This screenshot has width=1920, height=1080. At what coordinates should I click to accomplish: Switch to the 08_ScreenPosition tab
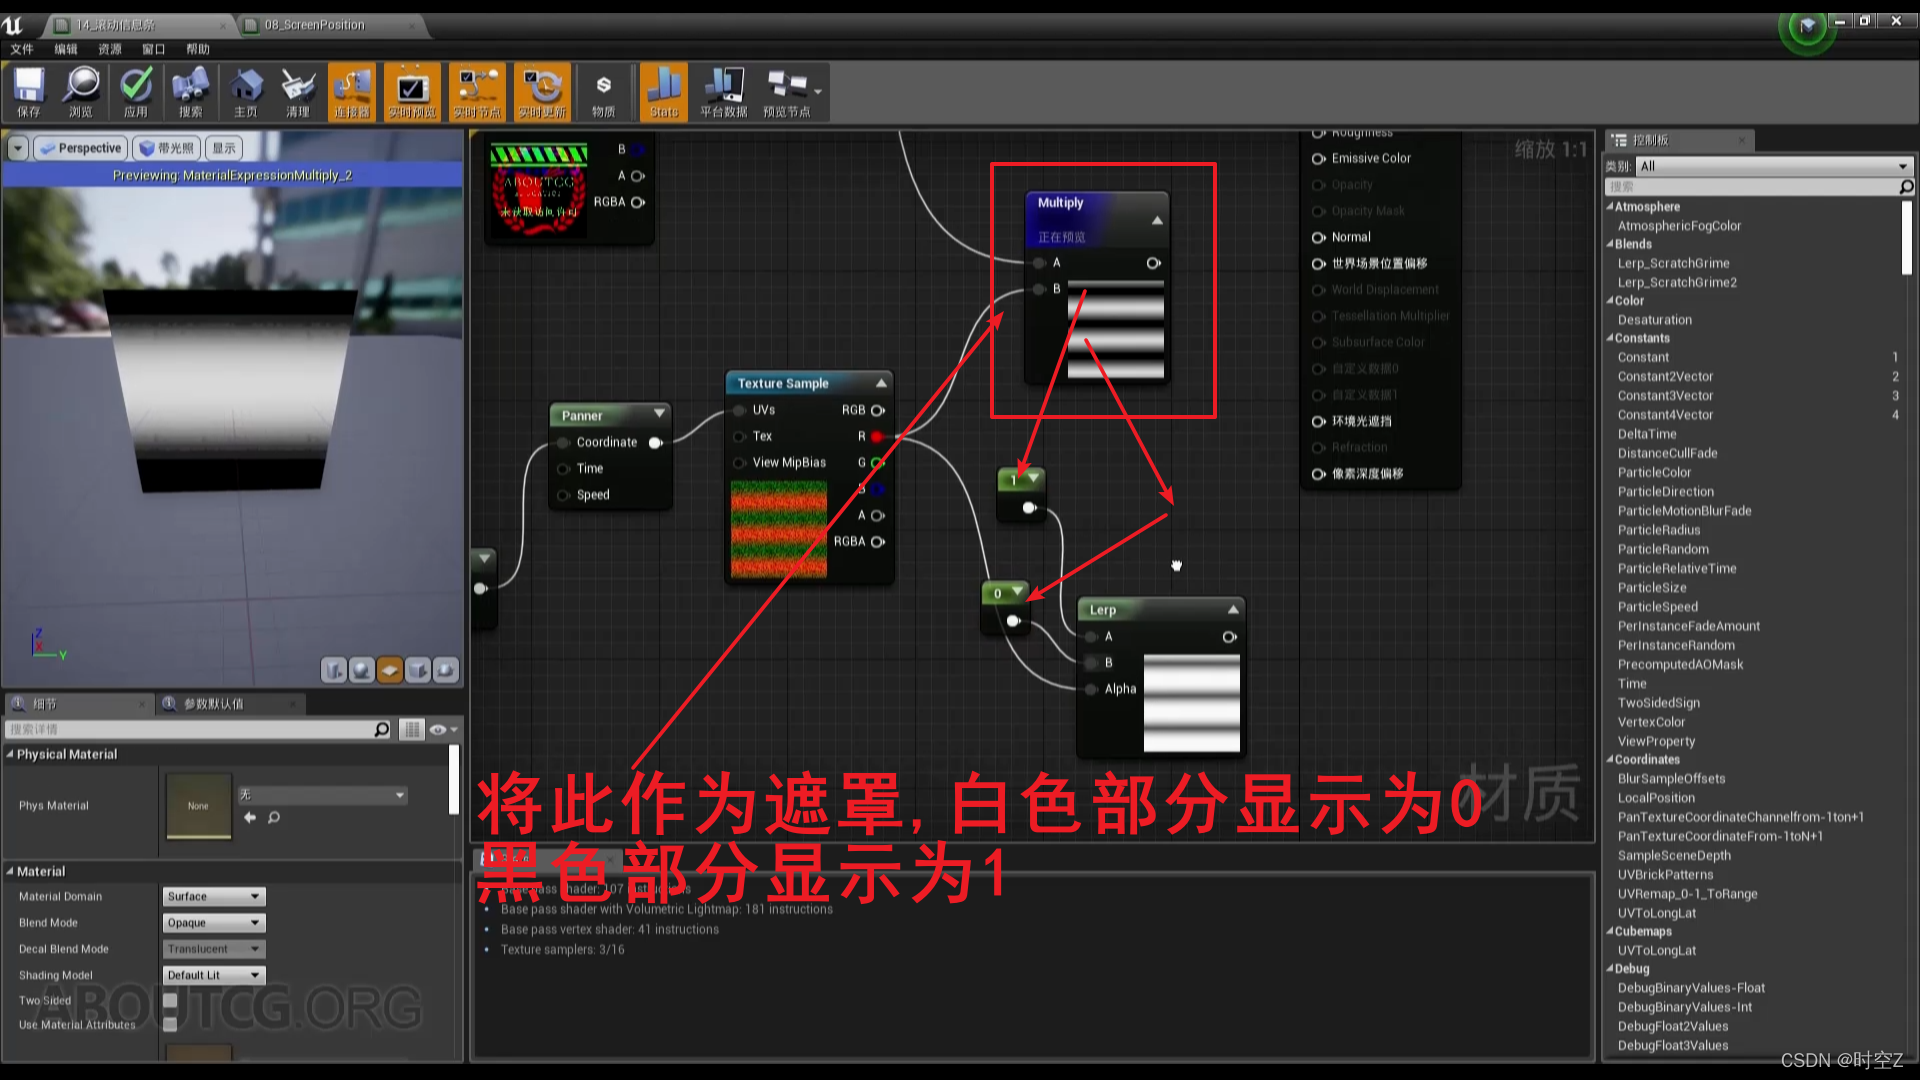(314, 25)
